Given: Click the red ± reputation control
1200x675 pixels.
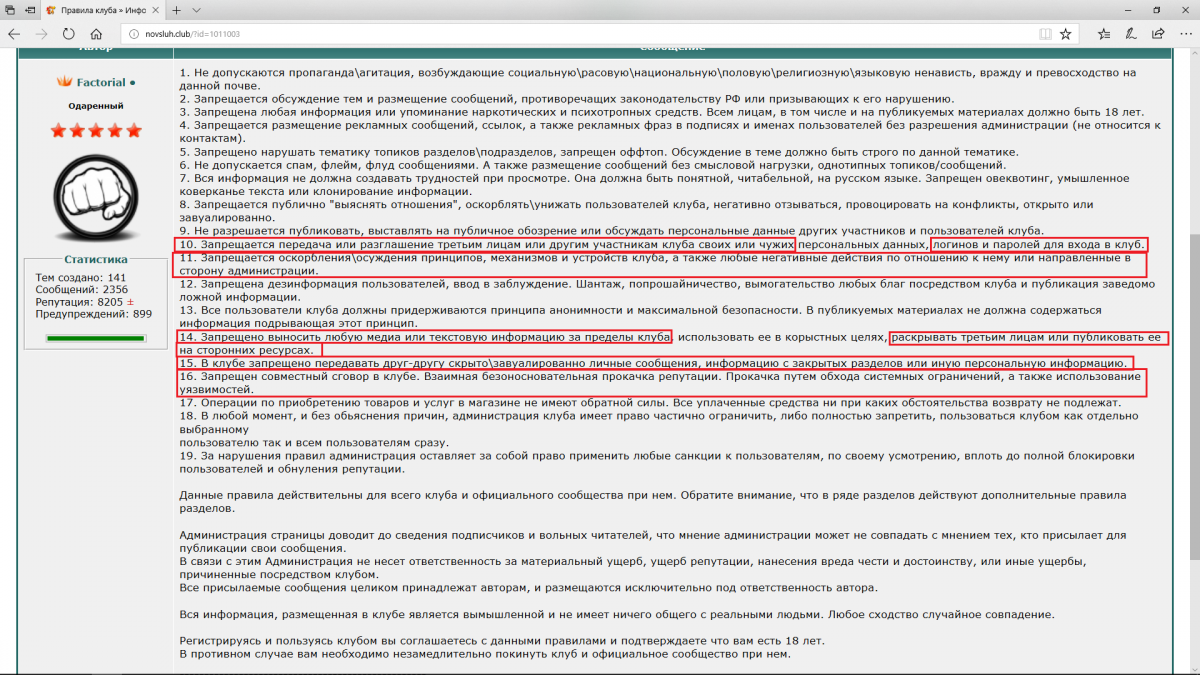Looking at the screenshot, I should click(x=130, y=301).
